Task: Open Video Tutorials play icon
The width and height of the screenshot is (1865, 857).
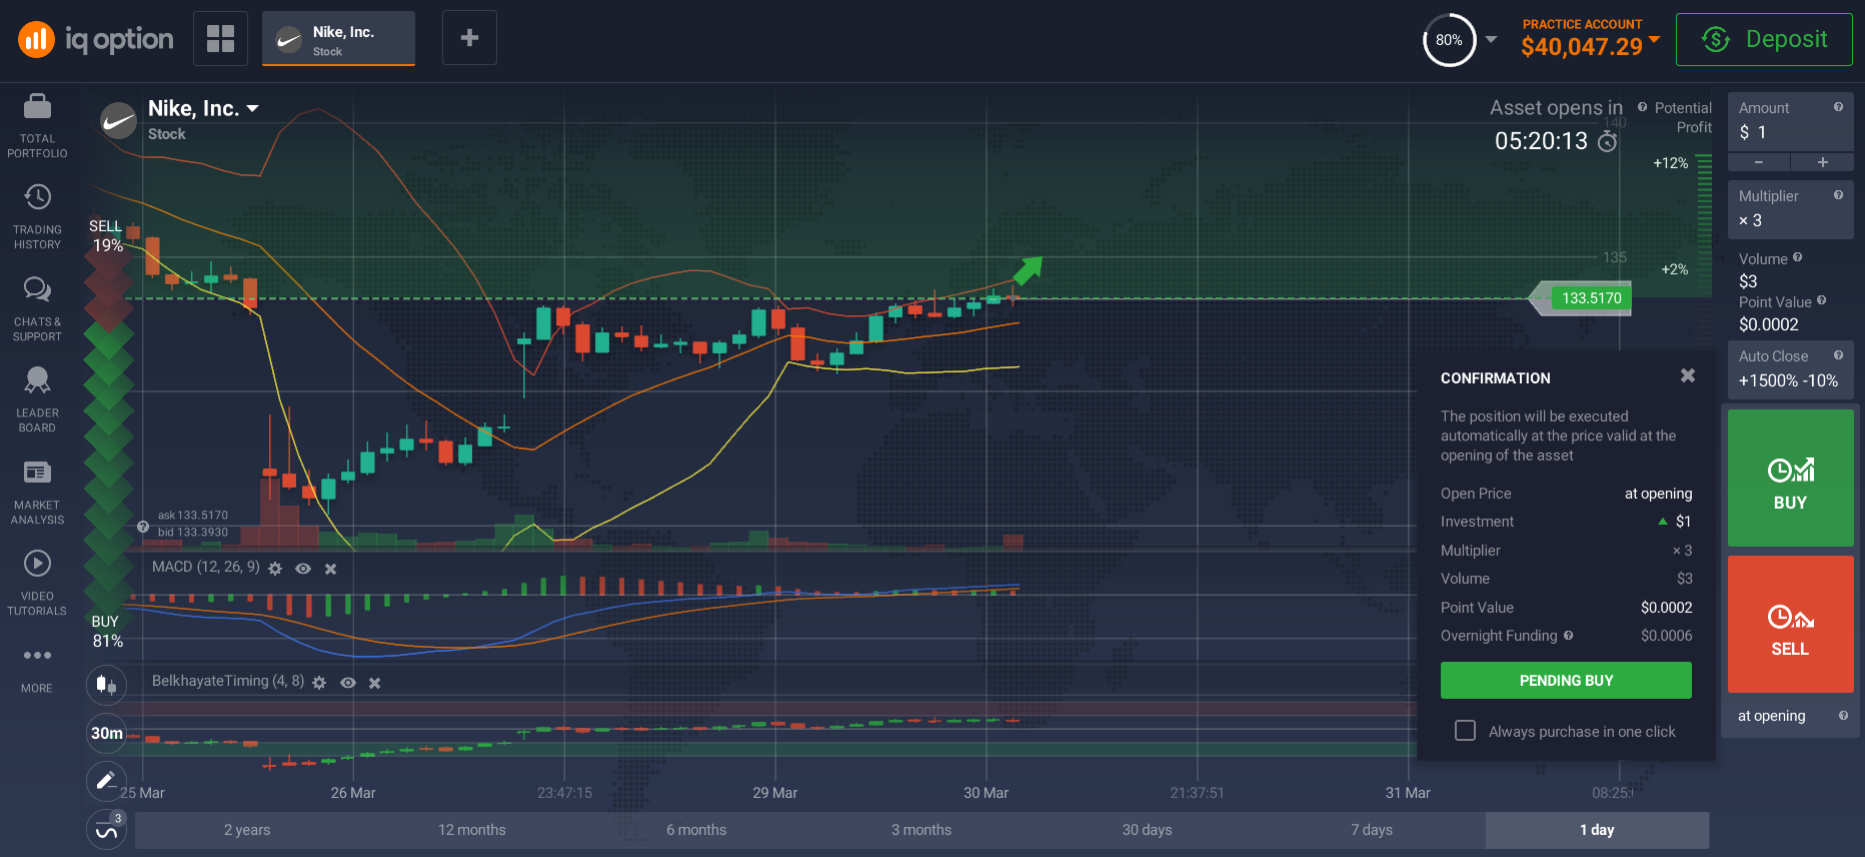Action: pyautogui.click(x=37, y=563)
